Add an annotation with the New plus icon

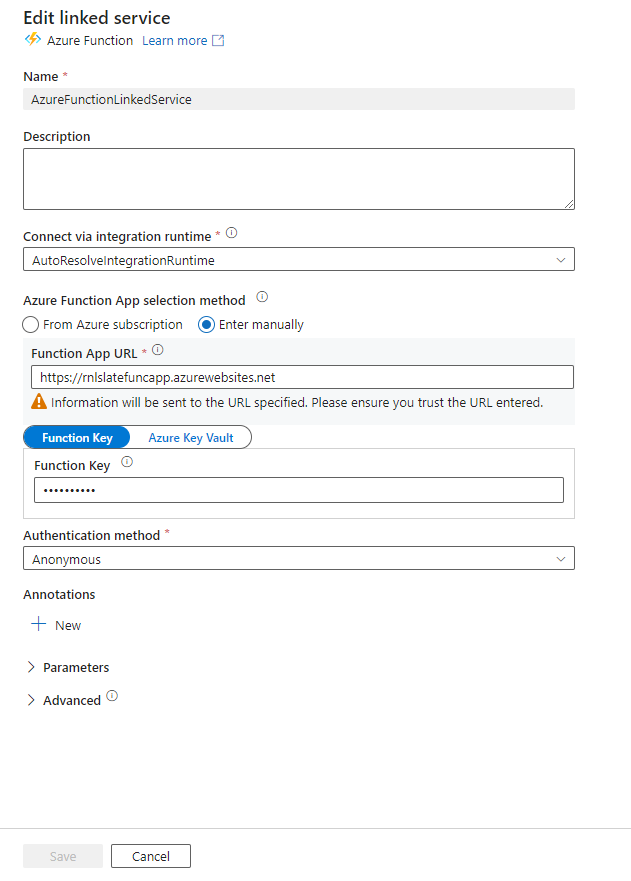[x=39, y=624]
